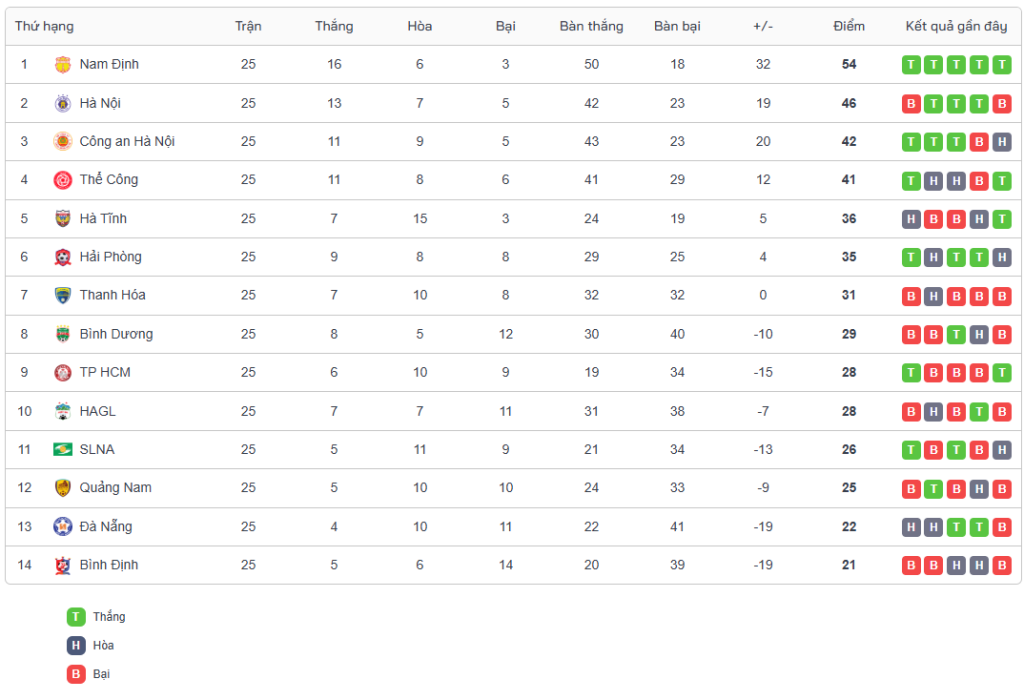This screenshot has width=1024, height=700.
Task: Click the Thể Công red badge icon
Action: (x=63, y=180)
